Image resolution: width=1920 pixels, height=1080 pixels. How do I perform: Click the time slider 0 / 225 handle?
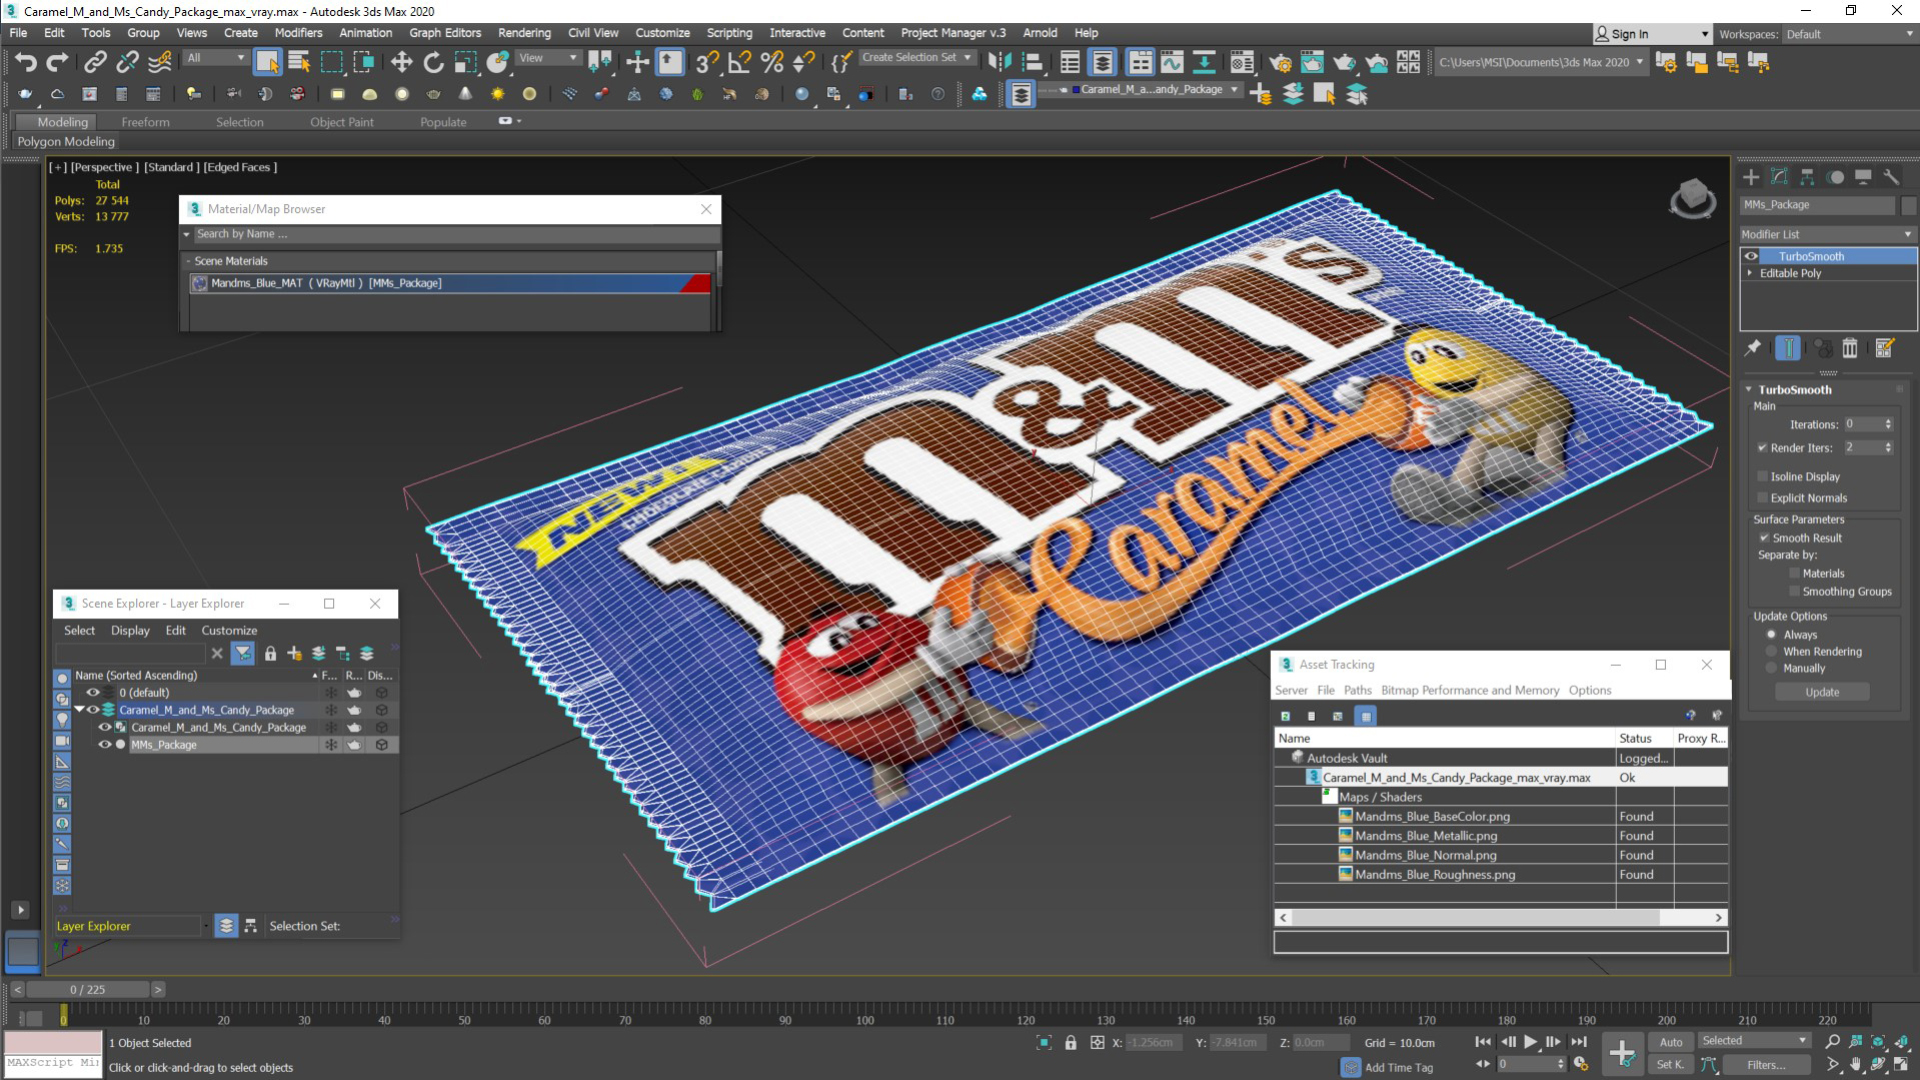point(88,990)
